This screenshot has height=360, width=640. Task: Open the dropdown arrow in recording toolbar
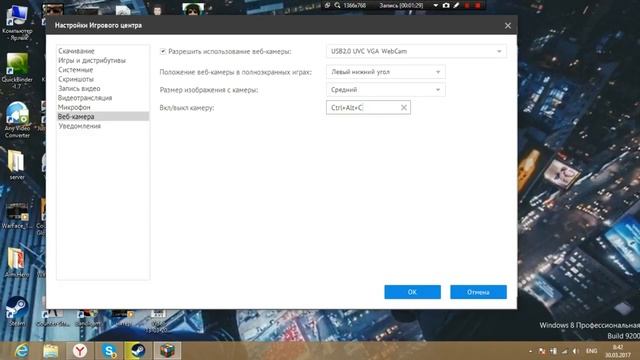click(436, 6)
